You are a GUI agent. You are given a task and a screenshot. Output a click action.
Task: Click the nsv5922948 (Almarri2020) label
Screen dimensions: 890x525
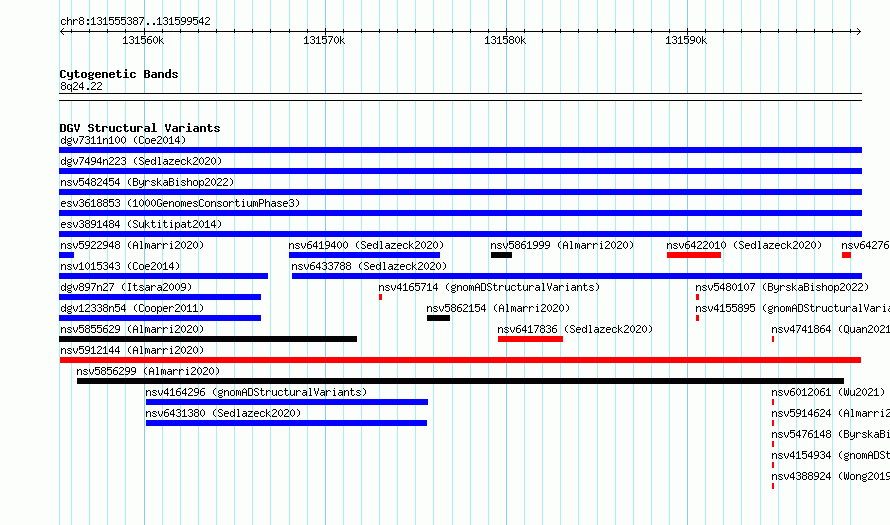click(132, 245)
